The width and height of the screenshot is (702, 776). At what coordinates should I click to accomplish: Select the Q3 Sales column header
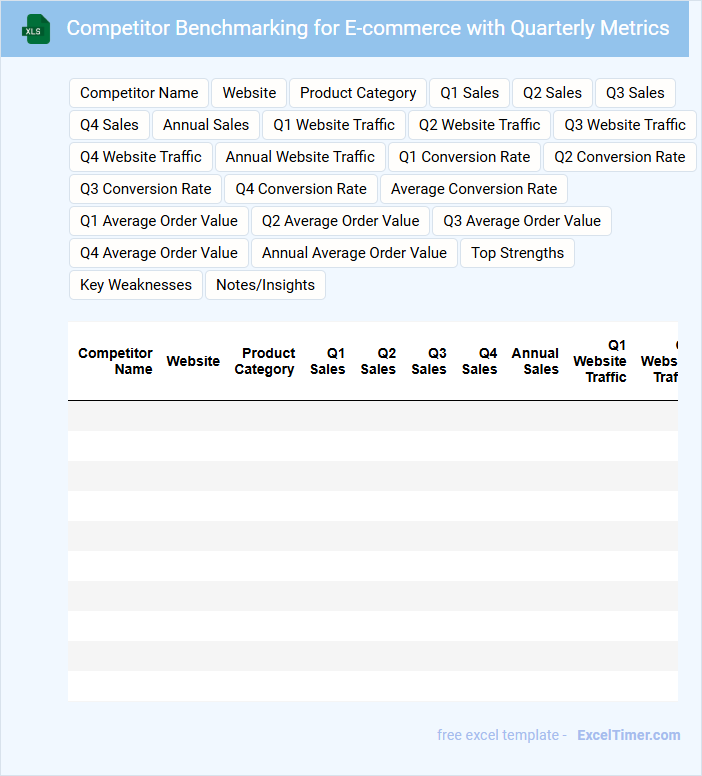click(429, 361)
